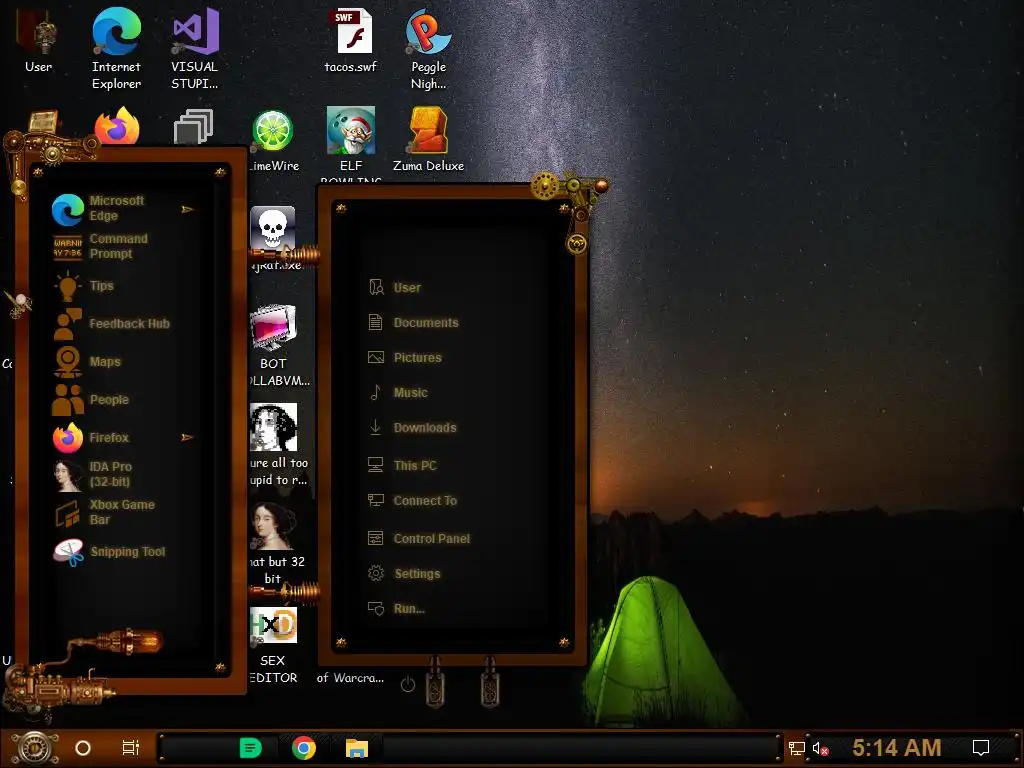Open the Run... dialog entry
The height and width of the screenshot is (768, 1024).
(396, 609)
